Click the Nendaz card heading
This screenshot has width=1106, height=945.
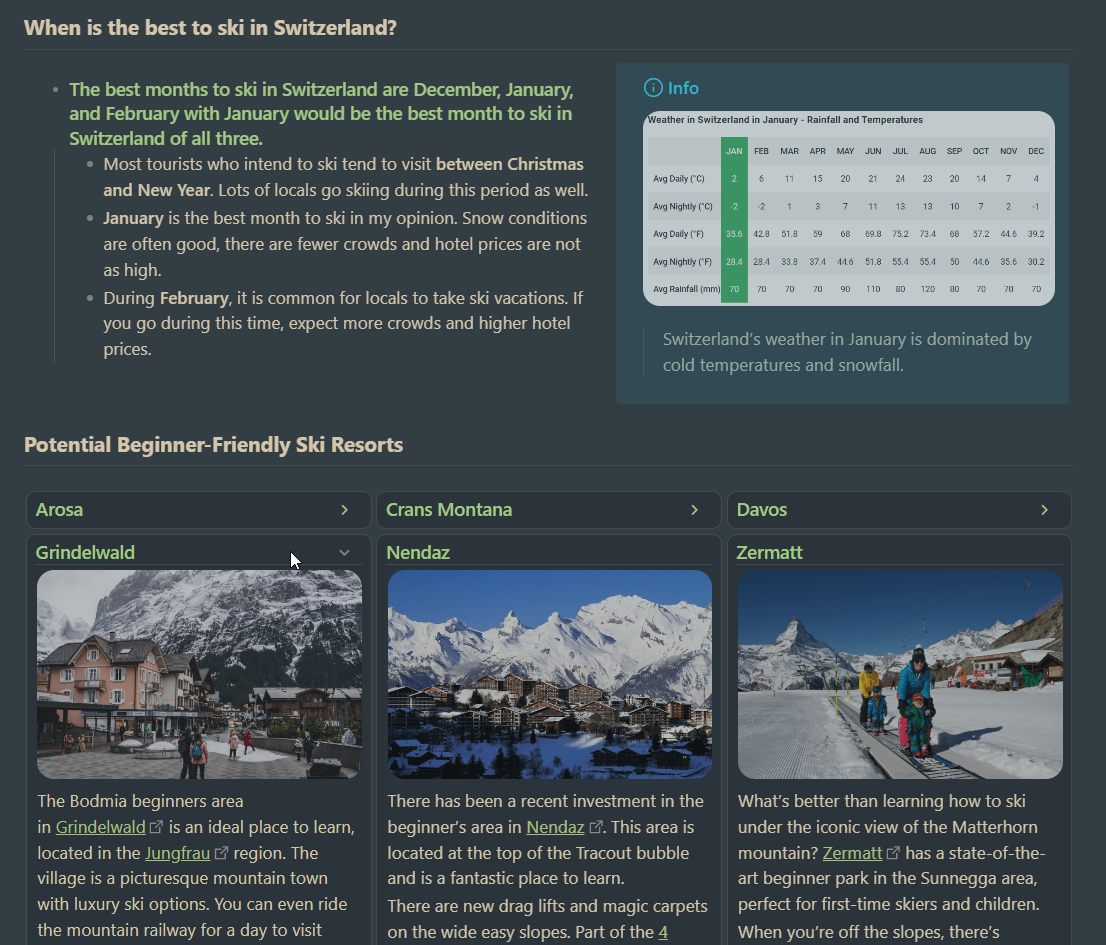(x=418, y=553)
